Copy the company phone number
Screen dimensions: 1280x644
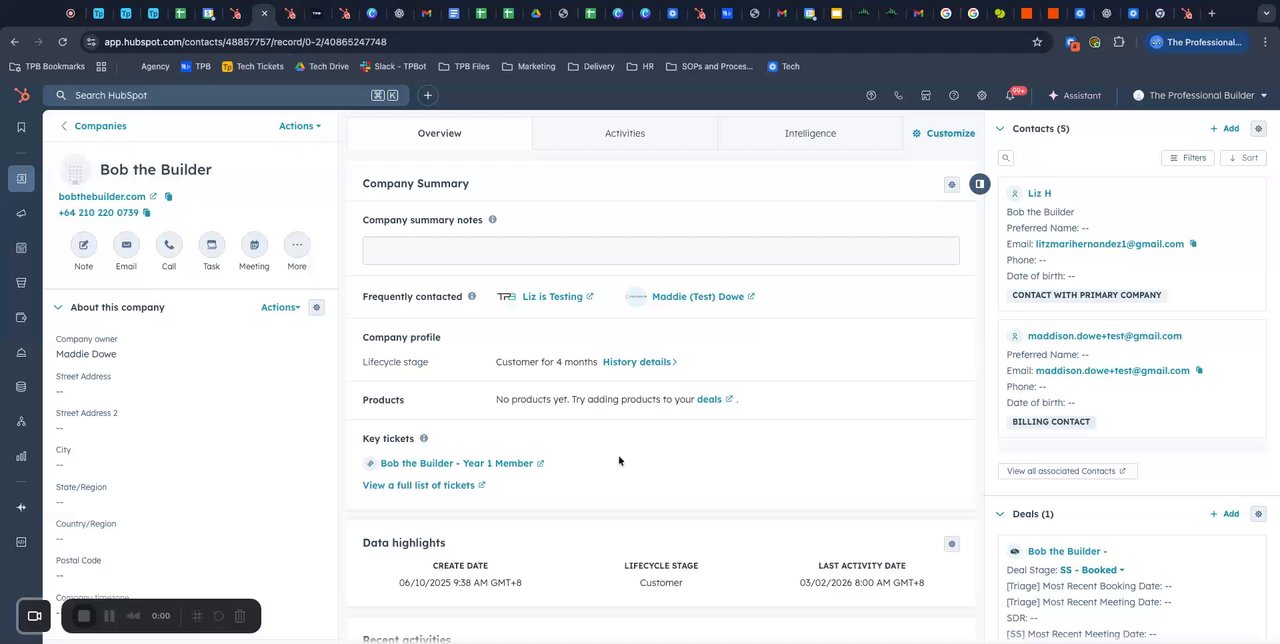147,213
